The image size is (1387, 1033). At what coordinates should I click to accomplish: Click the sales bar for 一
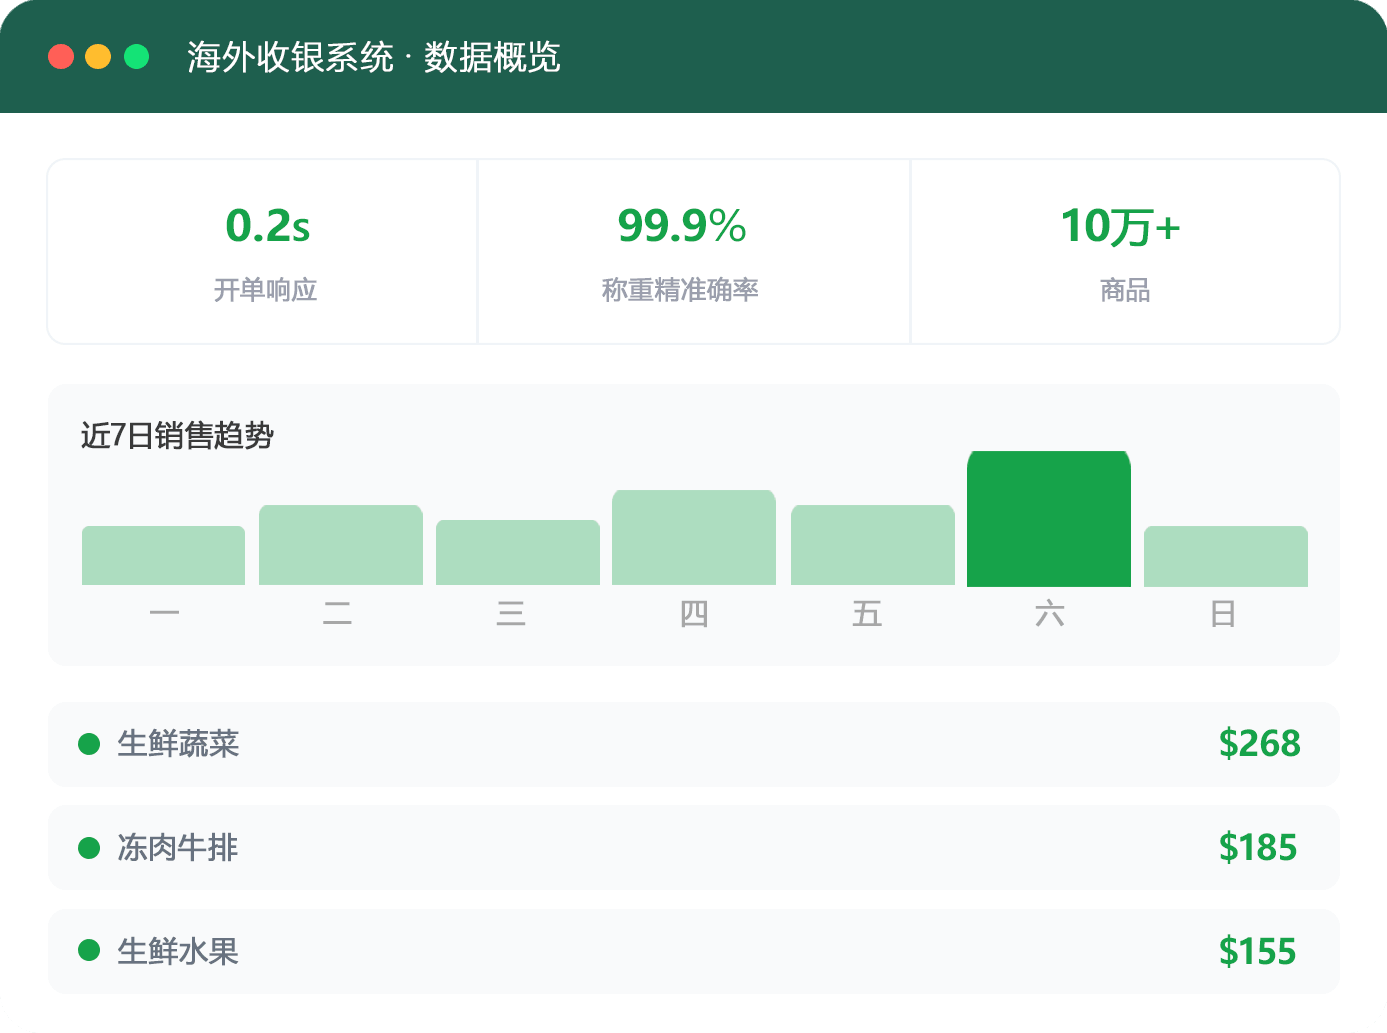tap(163, 555)
